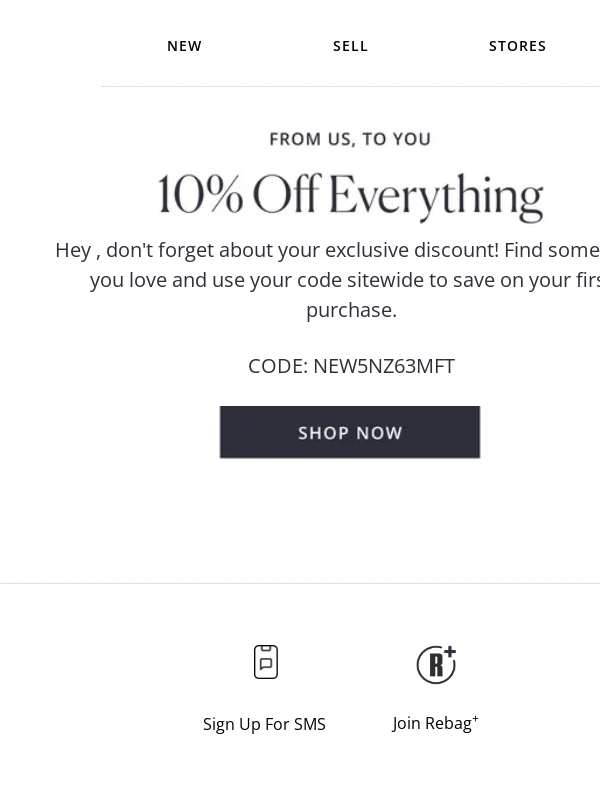Click the line starting with you love and use
The width and height of the screenshot is (600, 800).
click(x=345, y=280)
